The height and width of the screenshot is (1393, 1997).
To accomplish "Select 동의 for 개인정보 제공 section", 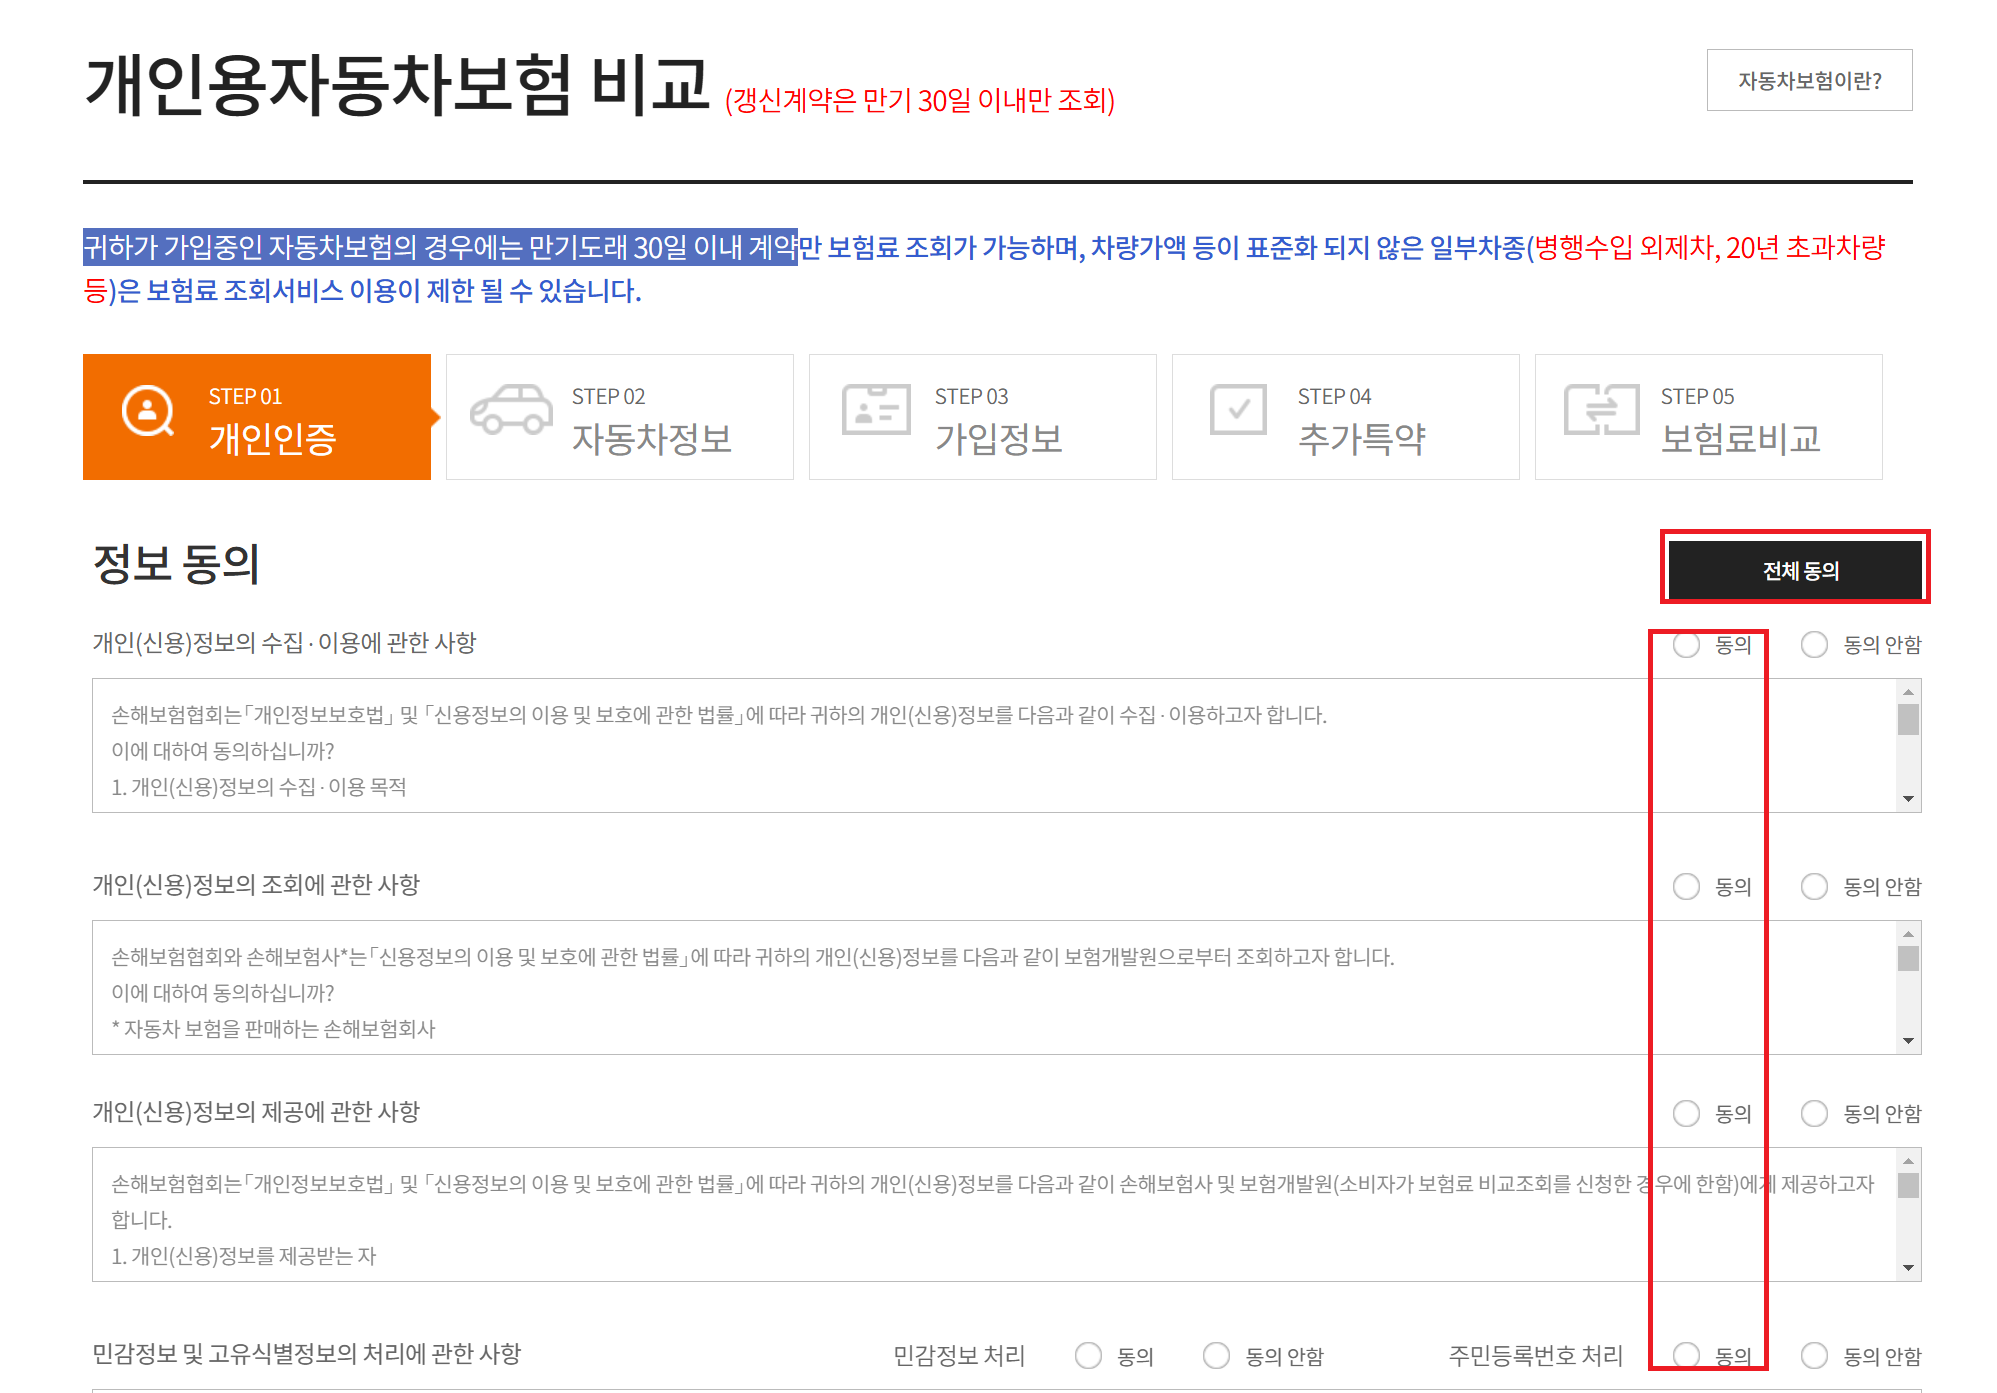I will 1687,1114.
